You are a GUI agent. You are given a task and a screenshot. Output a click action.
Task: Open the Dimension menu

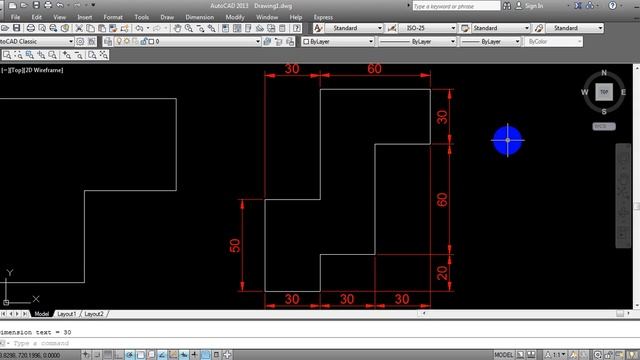tap(200, 17)
